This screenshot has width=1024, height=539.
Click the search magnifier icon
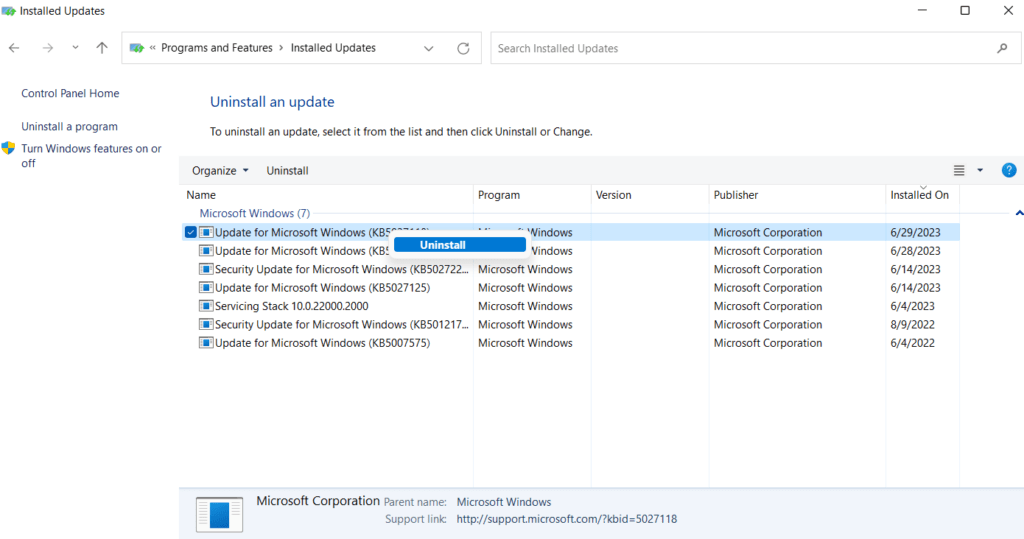pos(1002,48)
